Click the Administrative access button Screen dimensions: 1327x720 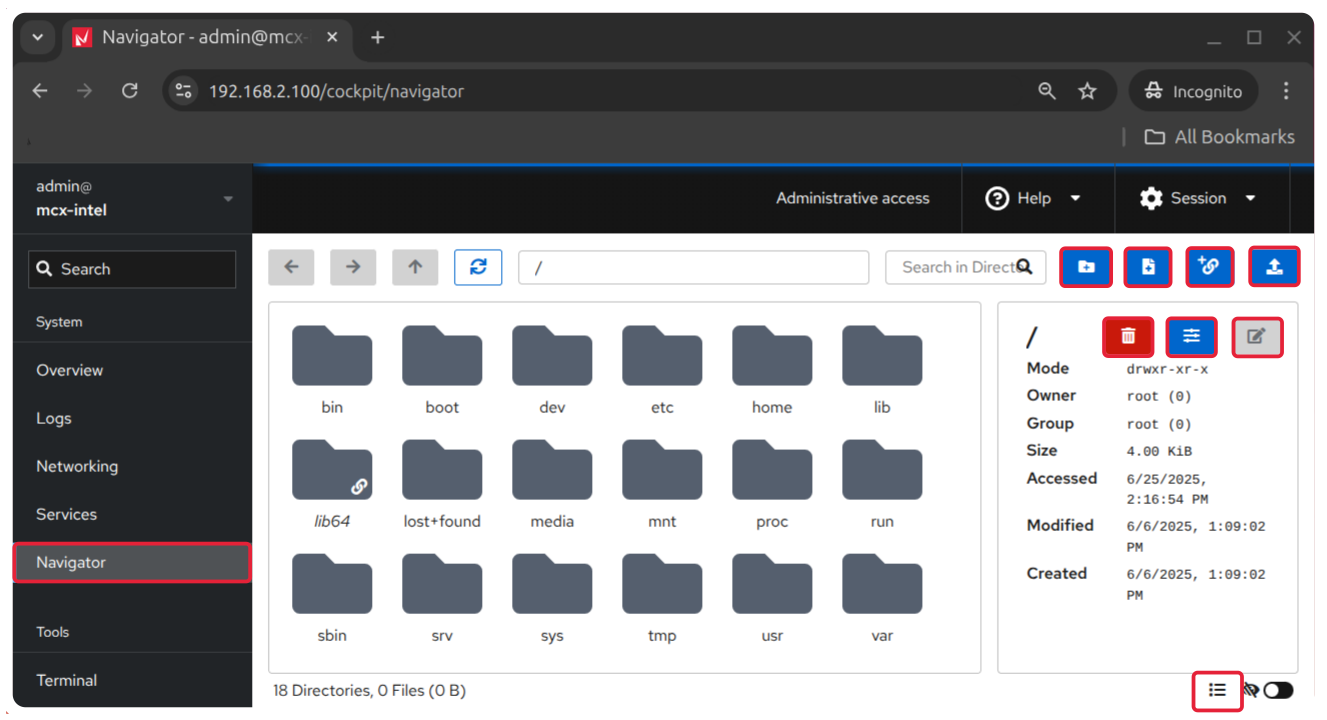click(852, 198)
